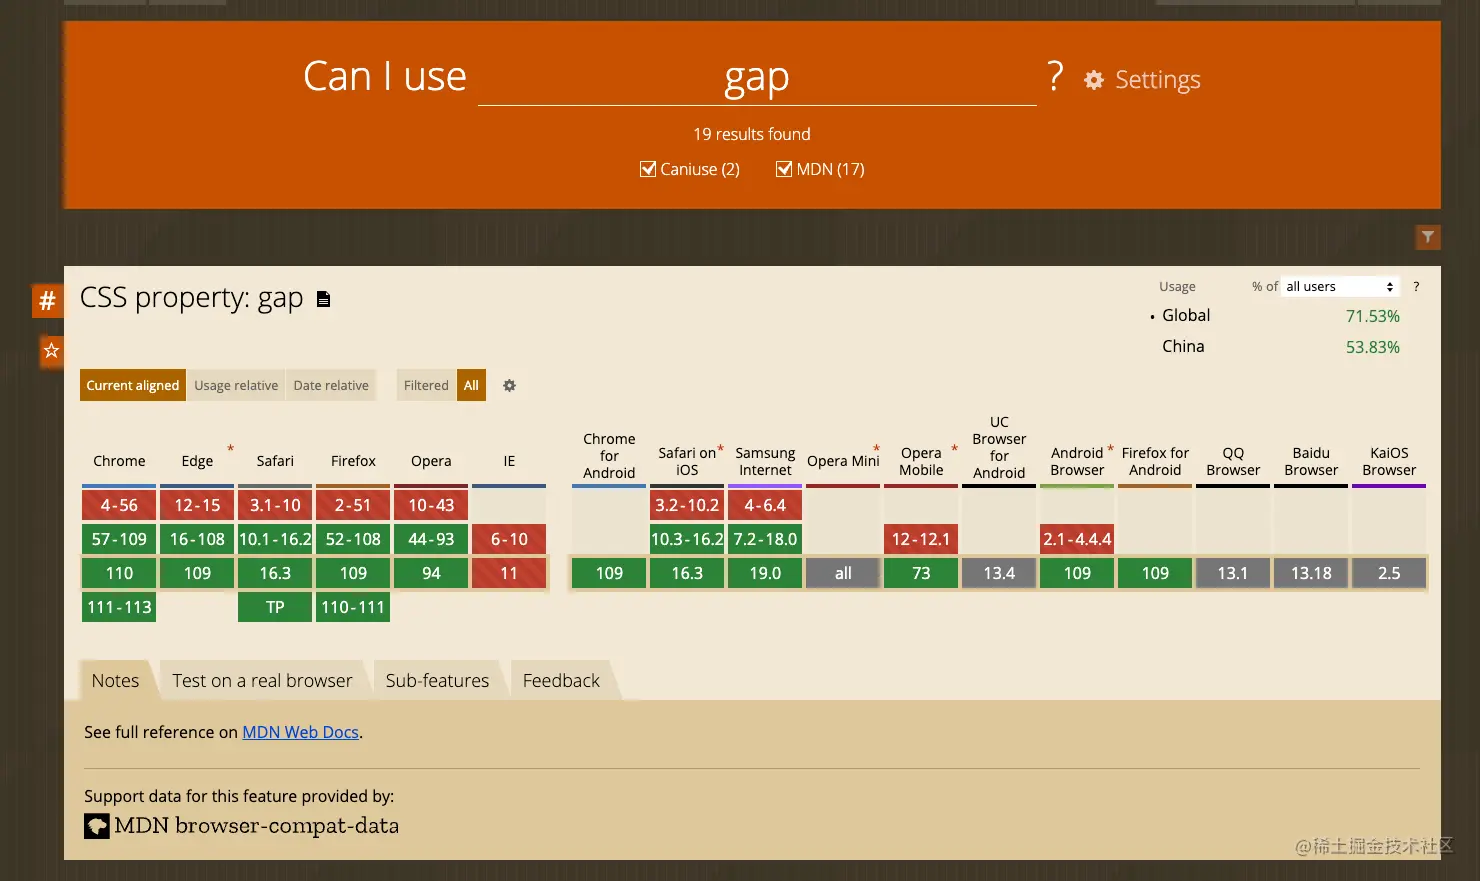
Task: Select the All browsers option
Action: (471, 385)
